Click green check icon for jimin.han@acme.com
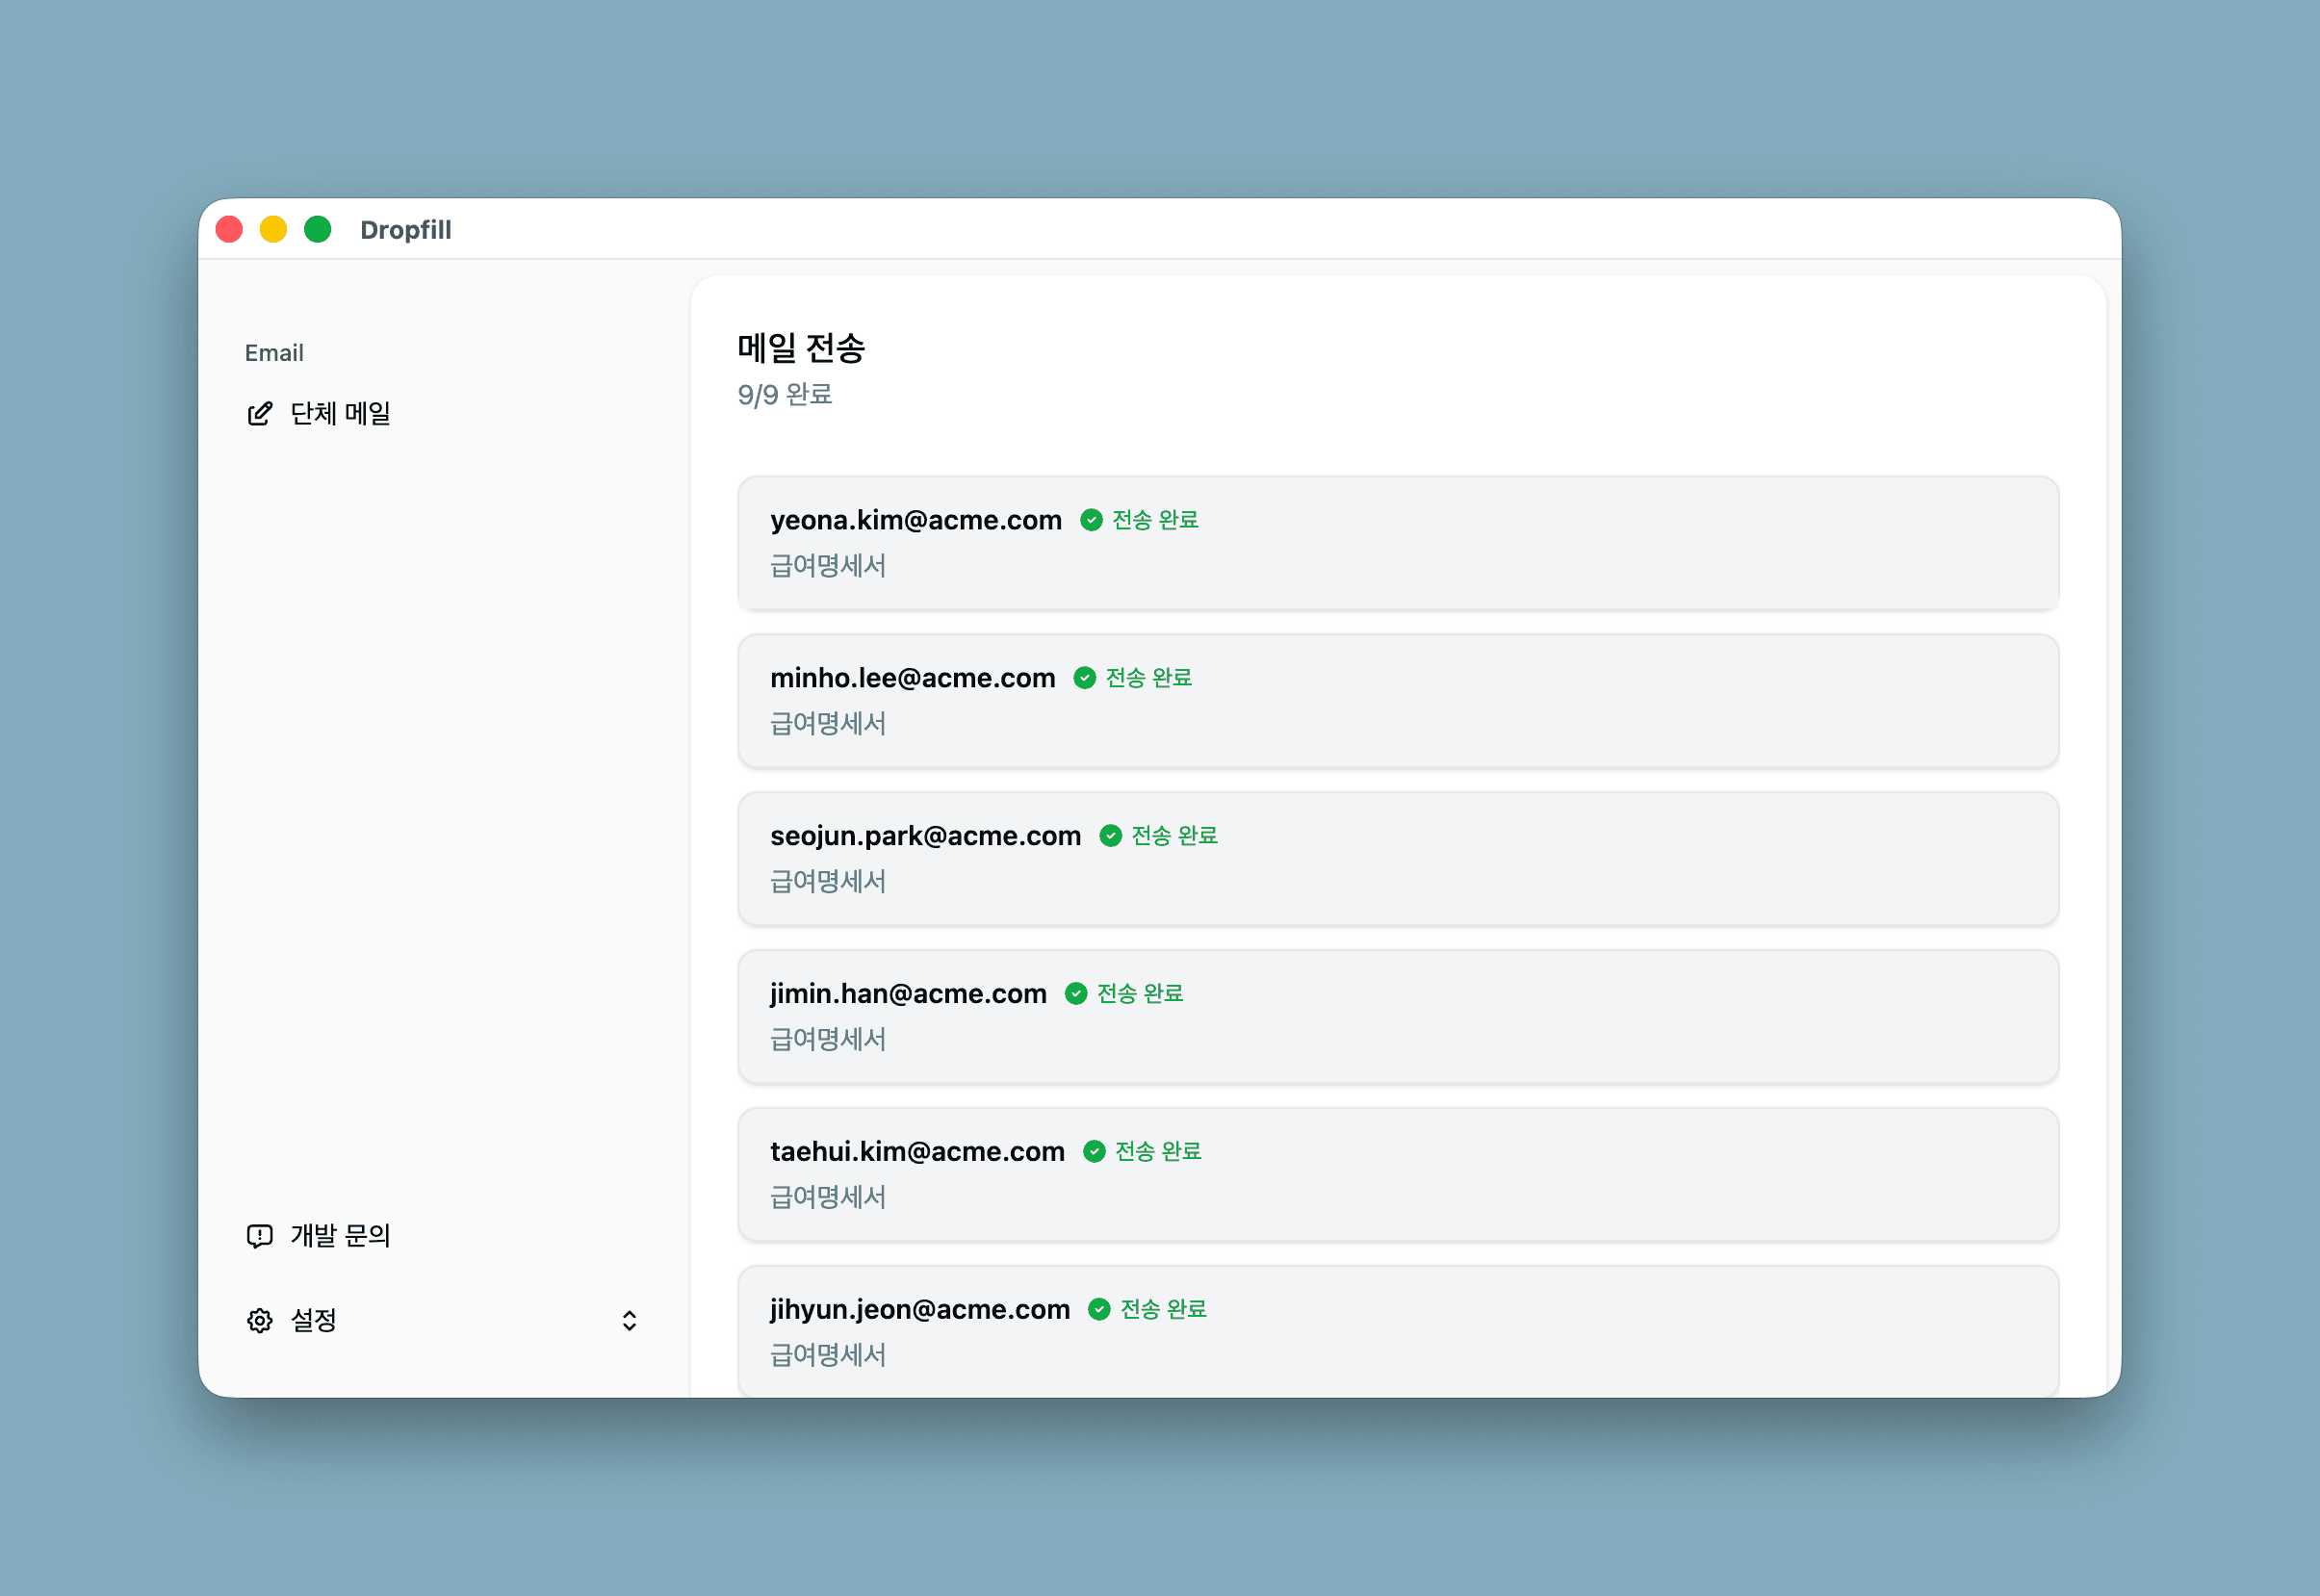 click(1076, 994)
